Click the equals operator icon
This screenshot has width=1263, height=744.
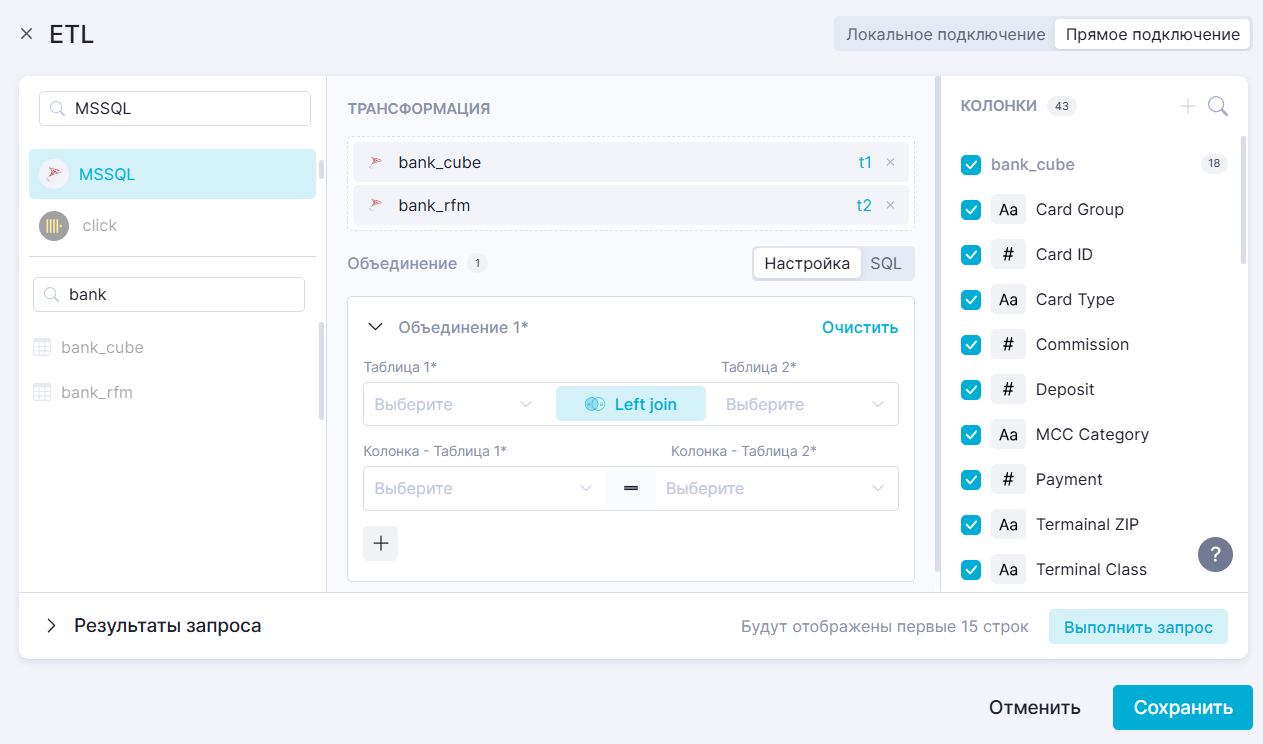click(x=631, y=489)
